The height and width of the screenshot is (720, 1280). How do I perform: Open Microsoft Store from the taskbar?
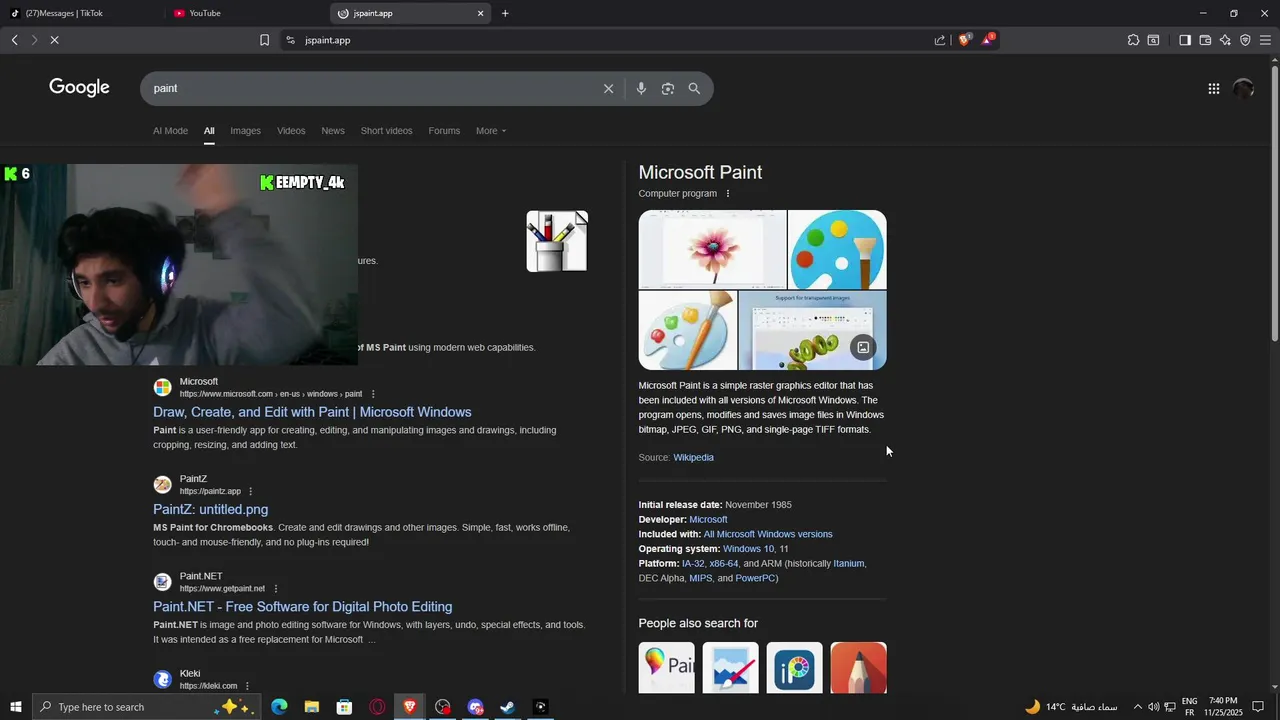click(x=344, y=707)
